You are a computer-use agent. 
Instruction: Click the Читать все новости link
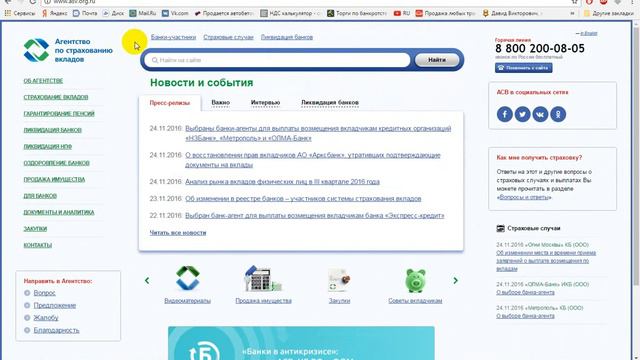pyautogui.click(x=178, y=233)
